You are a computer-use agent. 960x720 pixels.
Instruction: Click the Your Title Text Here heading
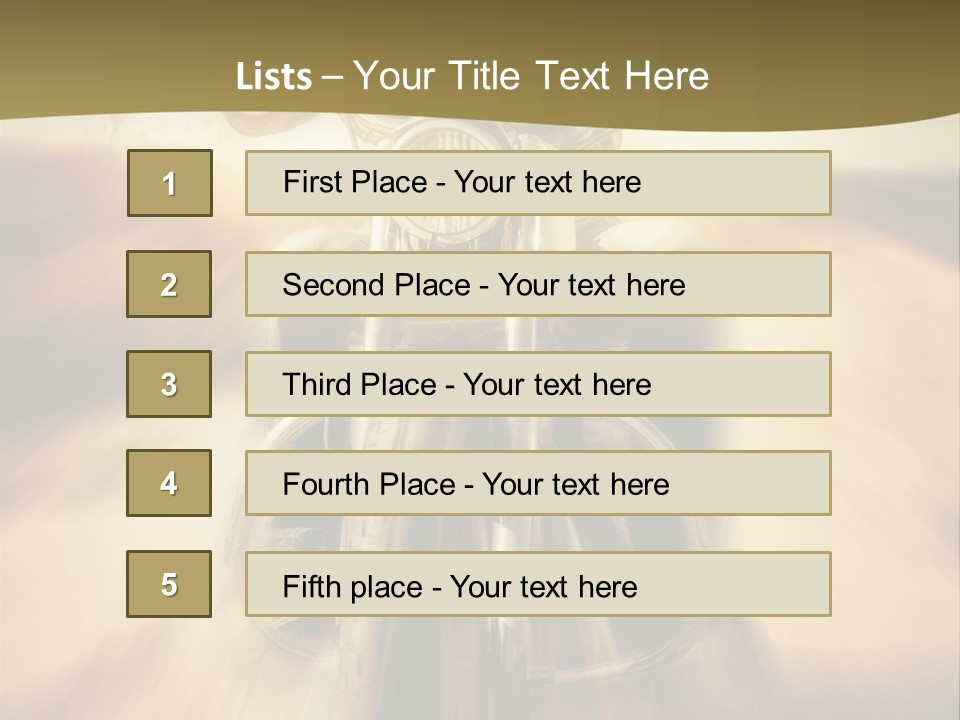pyautogui.click(x=531, y=76)
